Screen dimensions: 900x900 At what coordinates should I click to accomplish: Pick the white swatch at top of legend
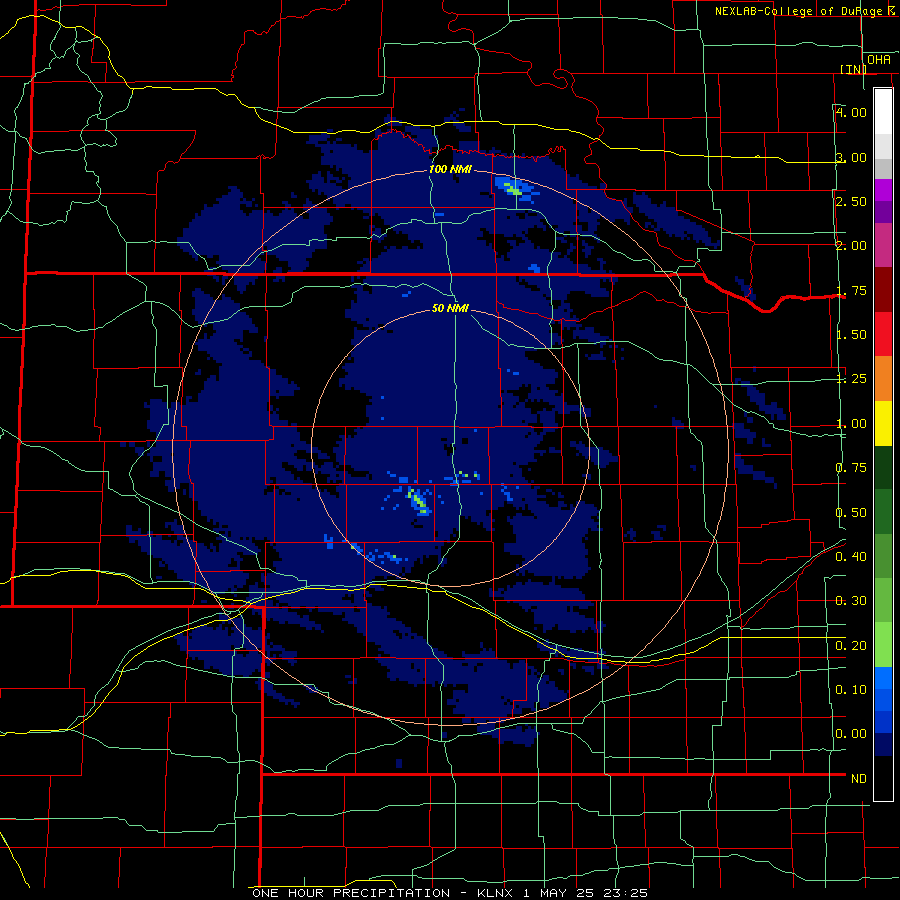point(883,111)
